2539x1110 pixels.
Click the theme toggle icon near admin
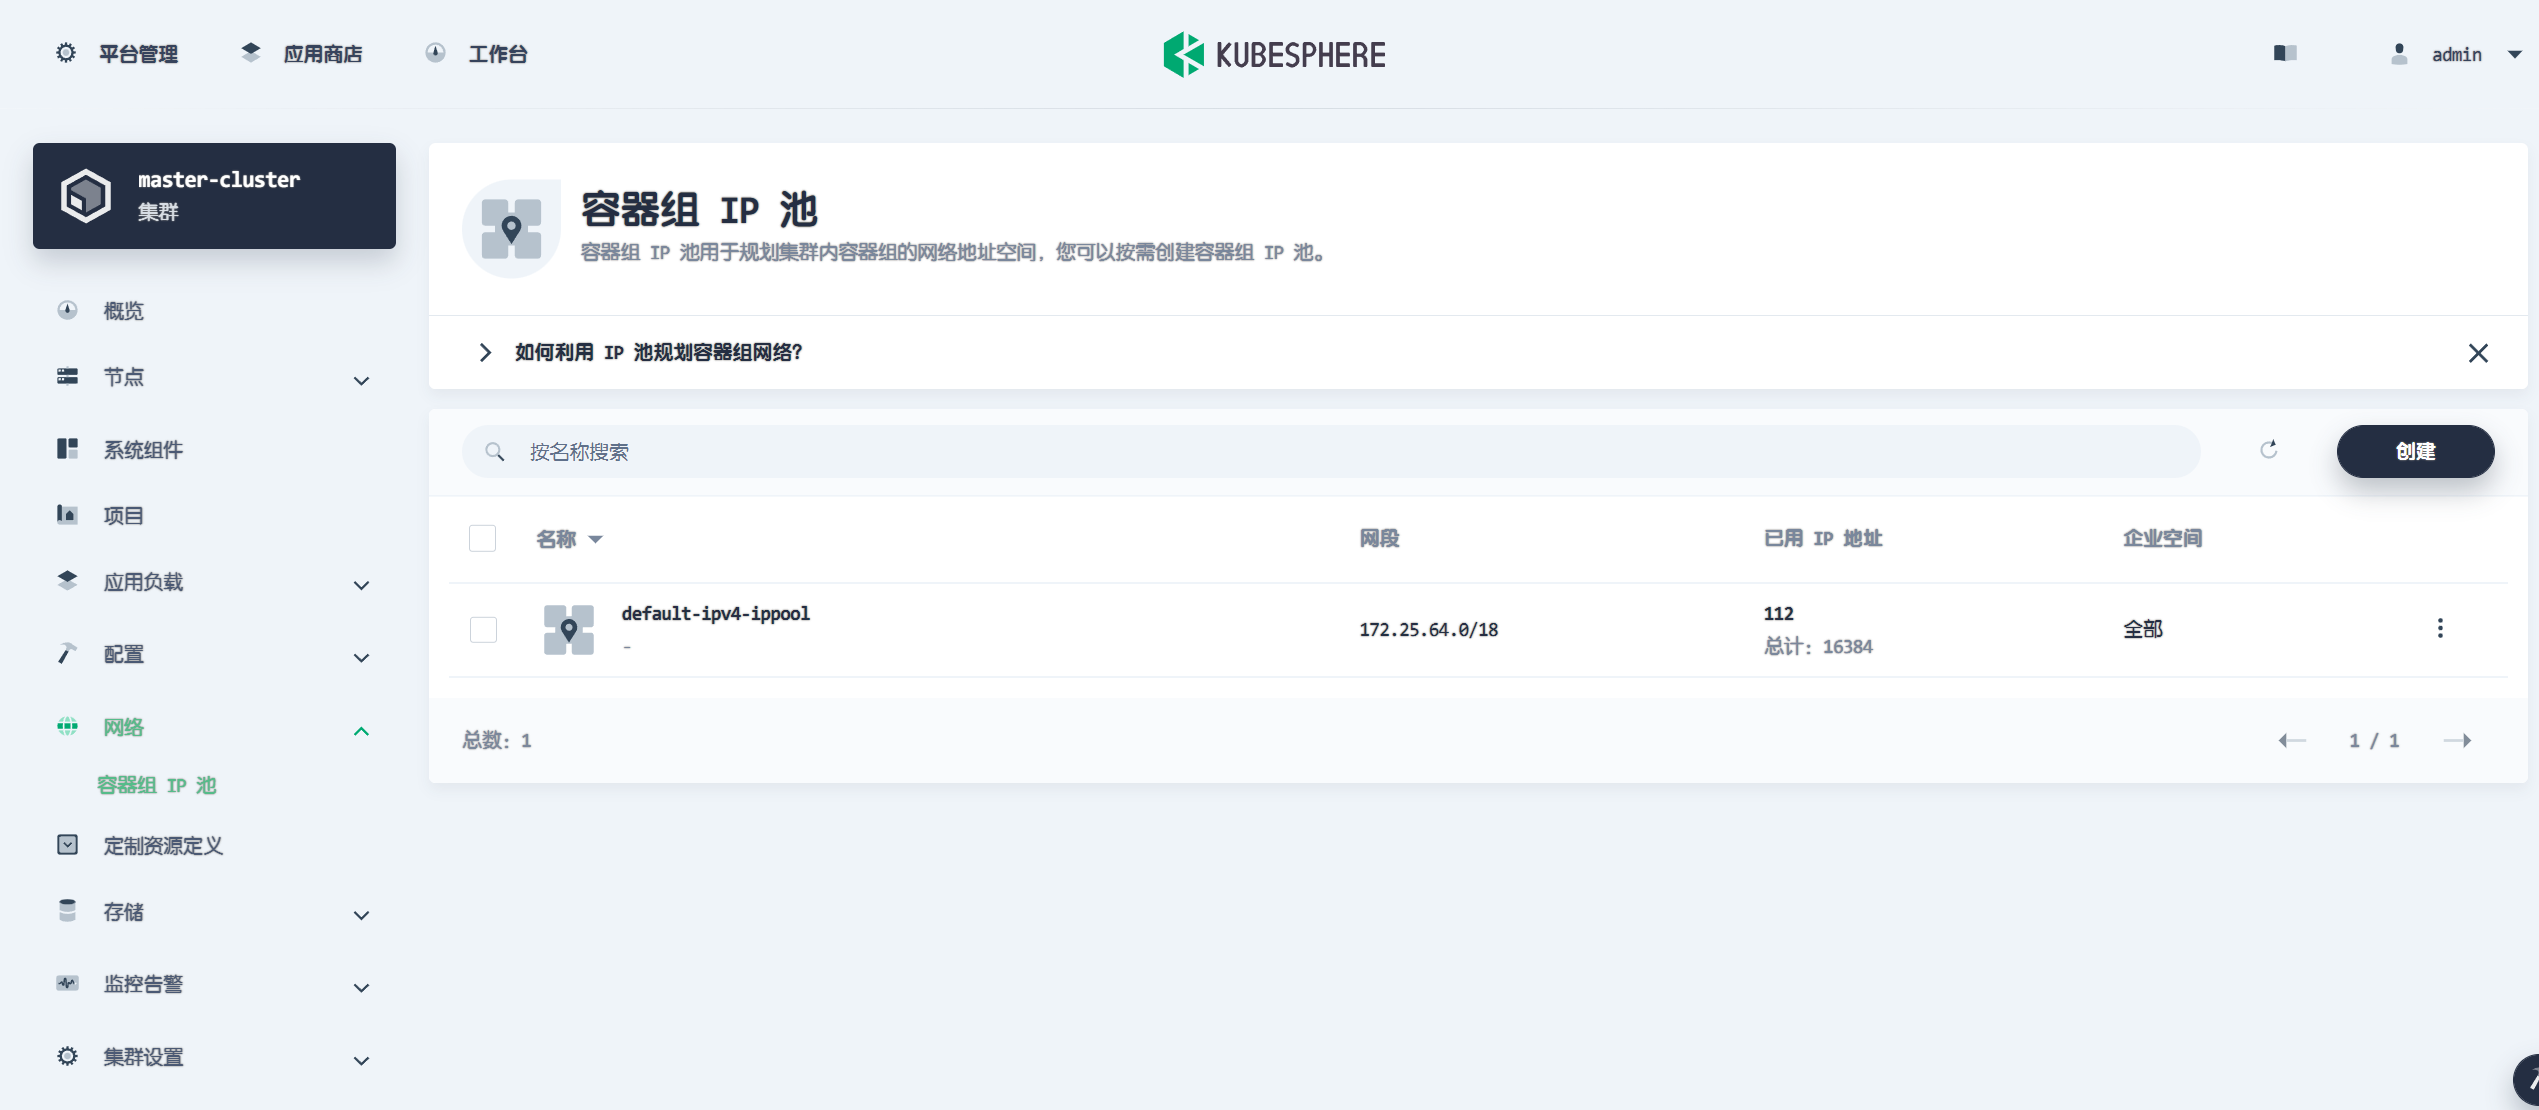(2284, 53)
